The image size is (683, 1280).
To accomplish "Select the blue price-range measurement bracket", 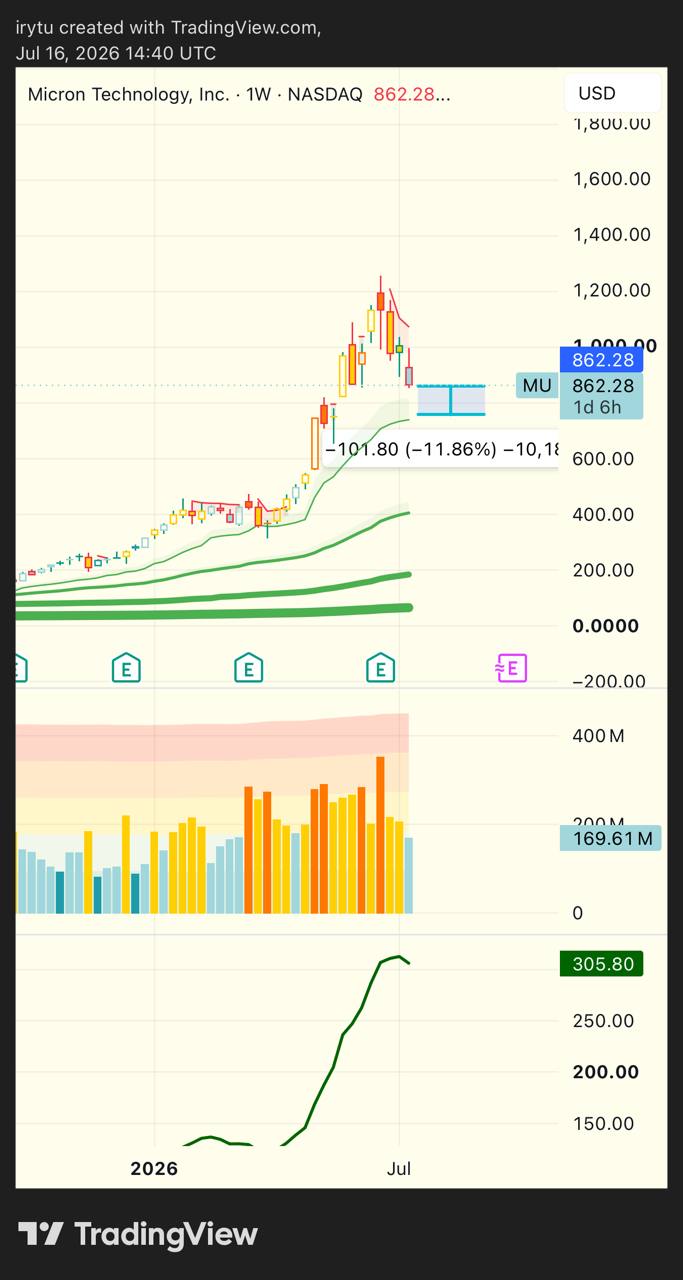I will pos(451,400).
